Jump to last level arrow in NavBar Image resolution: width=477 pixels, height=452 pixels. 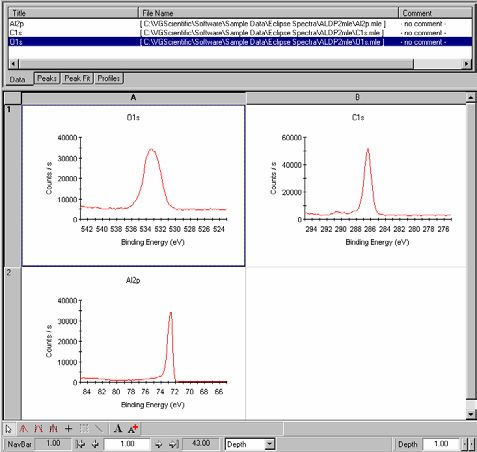click(173, 444)
